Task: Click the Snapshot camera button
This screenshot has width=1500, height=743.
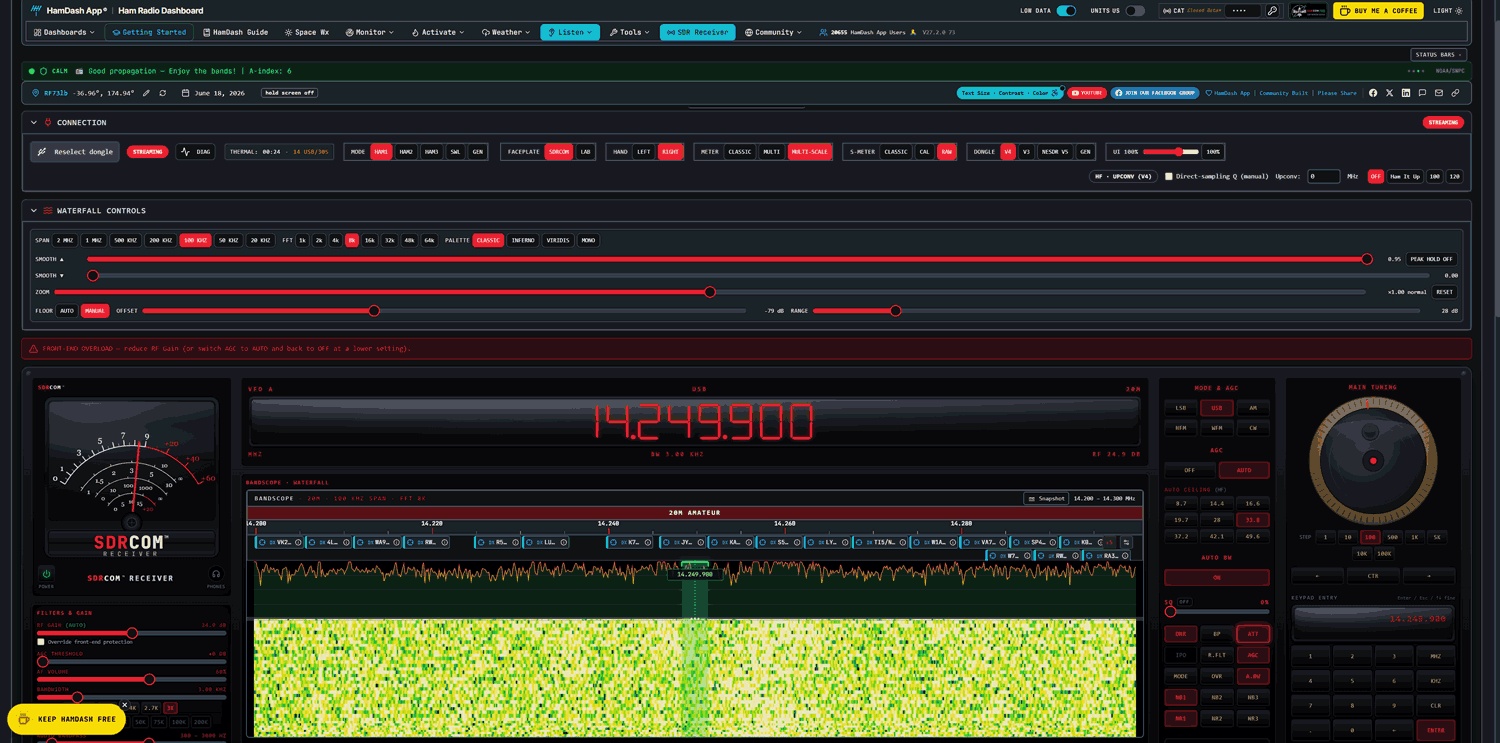Action: click(x=1046, y=498)
